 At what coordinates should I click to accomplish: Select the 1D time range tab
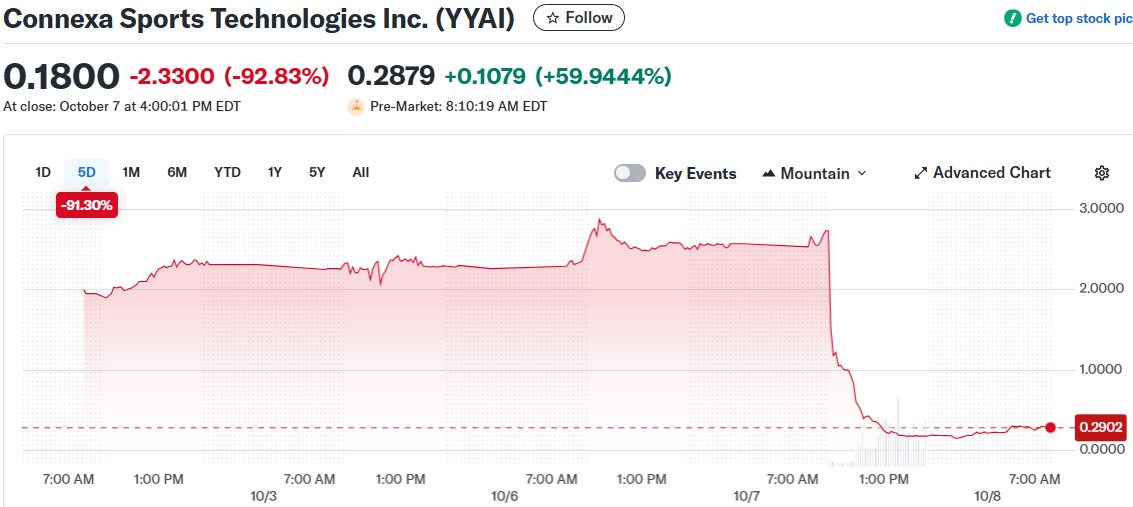[43, 172]
